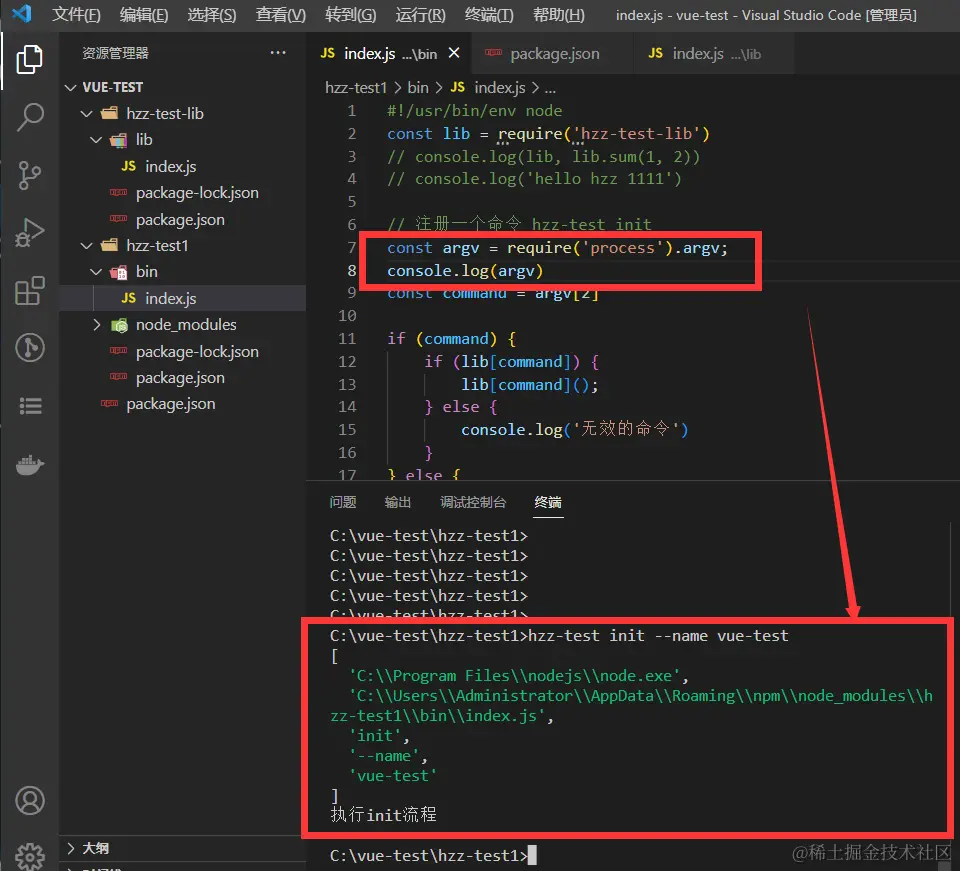Image resolution: width=960 pixels, height=871 pixels.
Task: Open package.json under hzz-test1
Action: click(180, 378)
